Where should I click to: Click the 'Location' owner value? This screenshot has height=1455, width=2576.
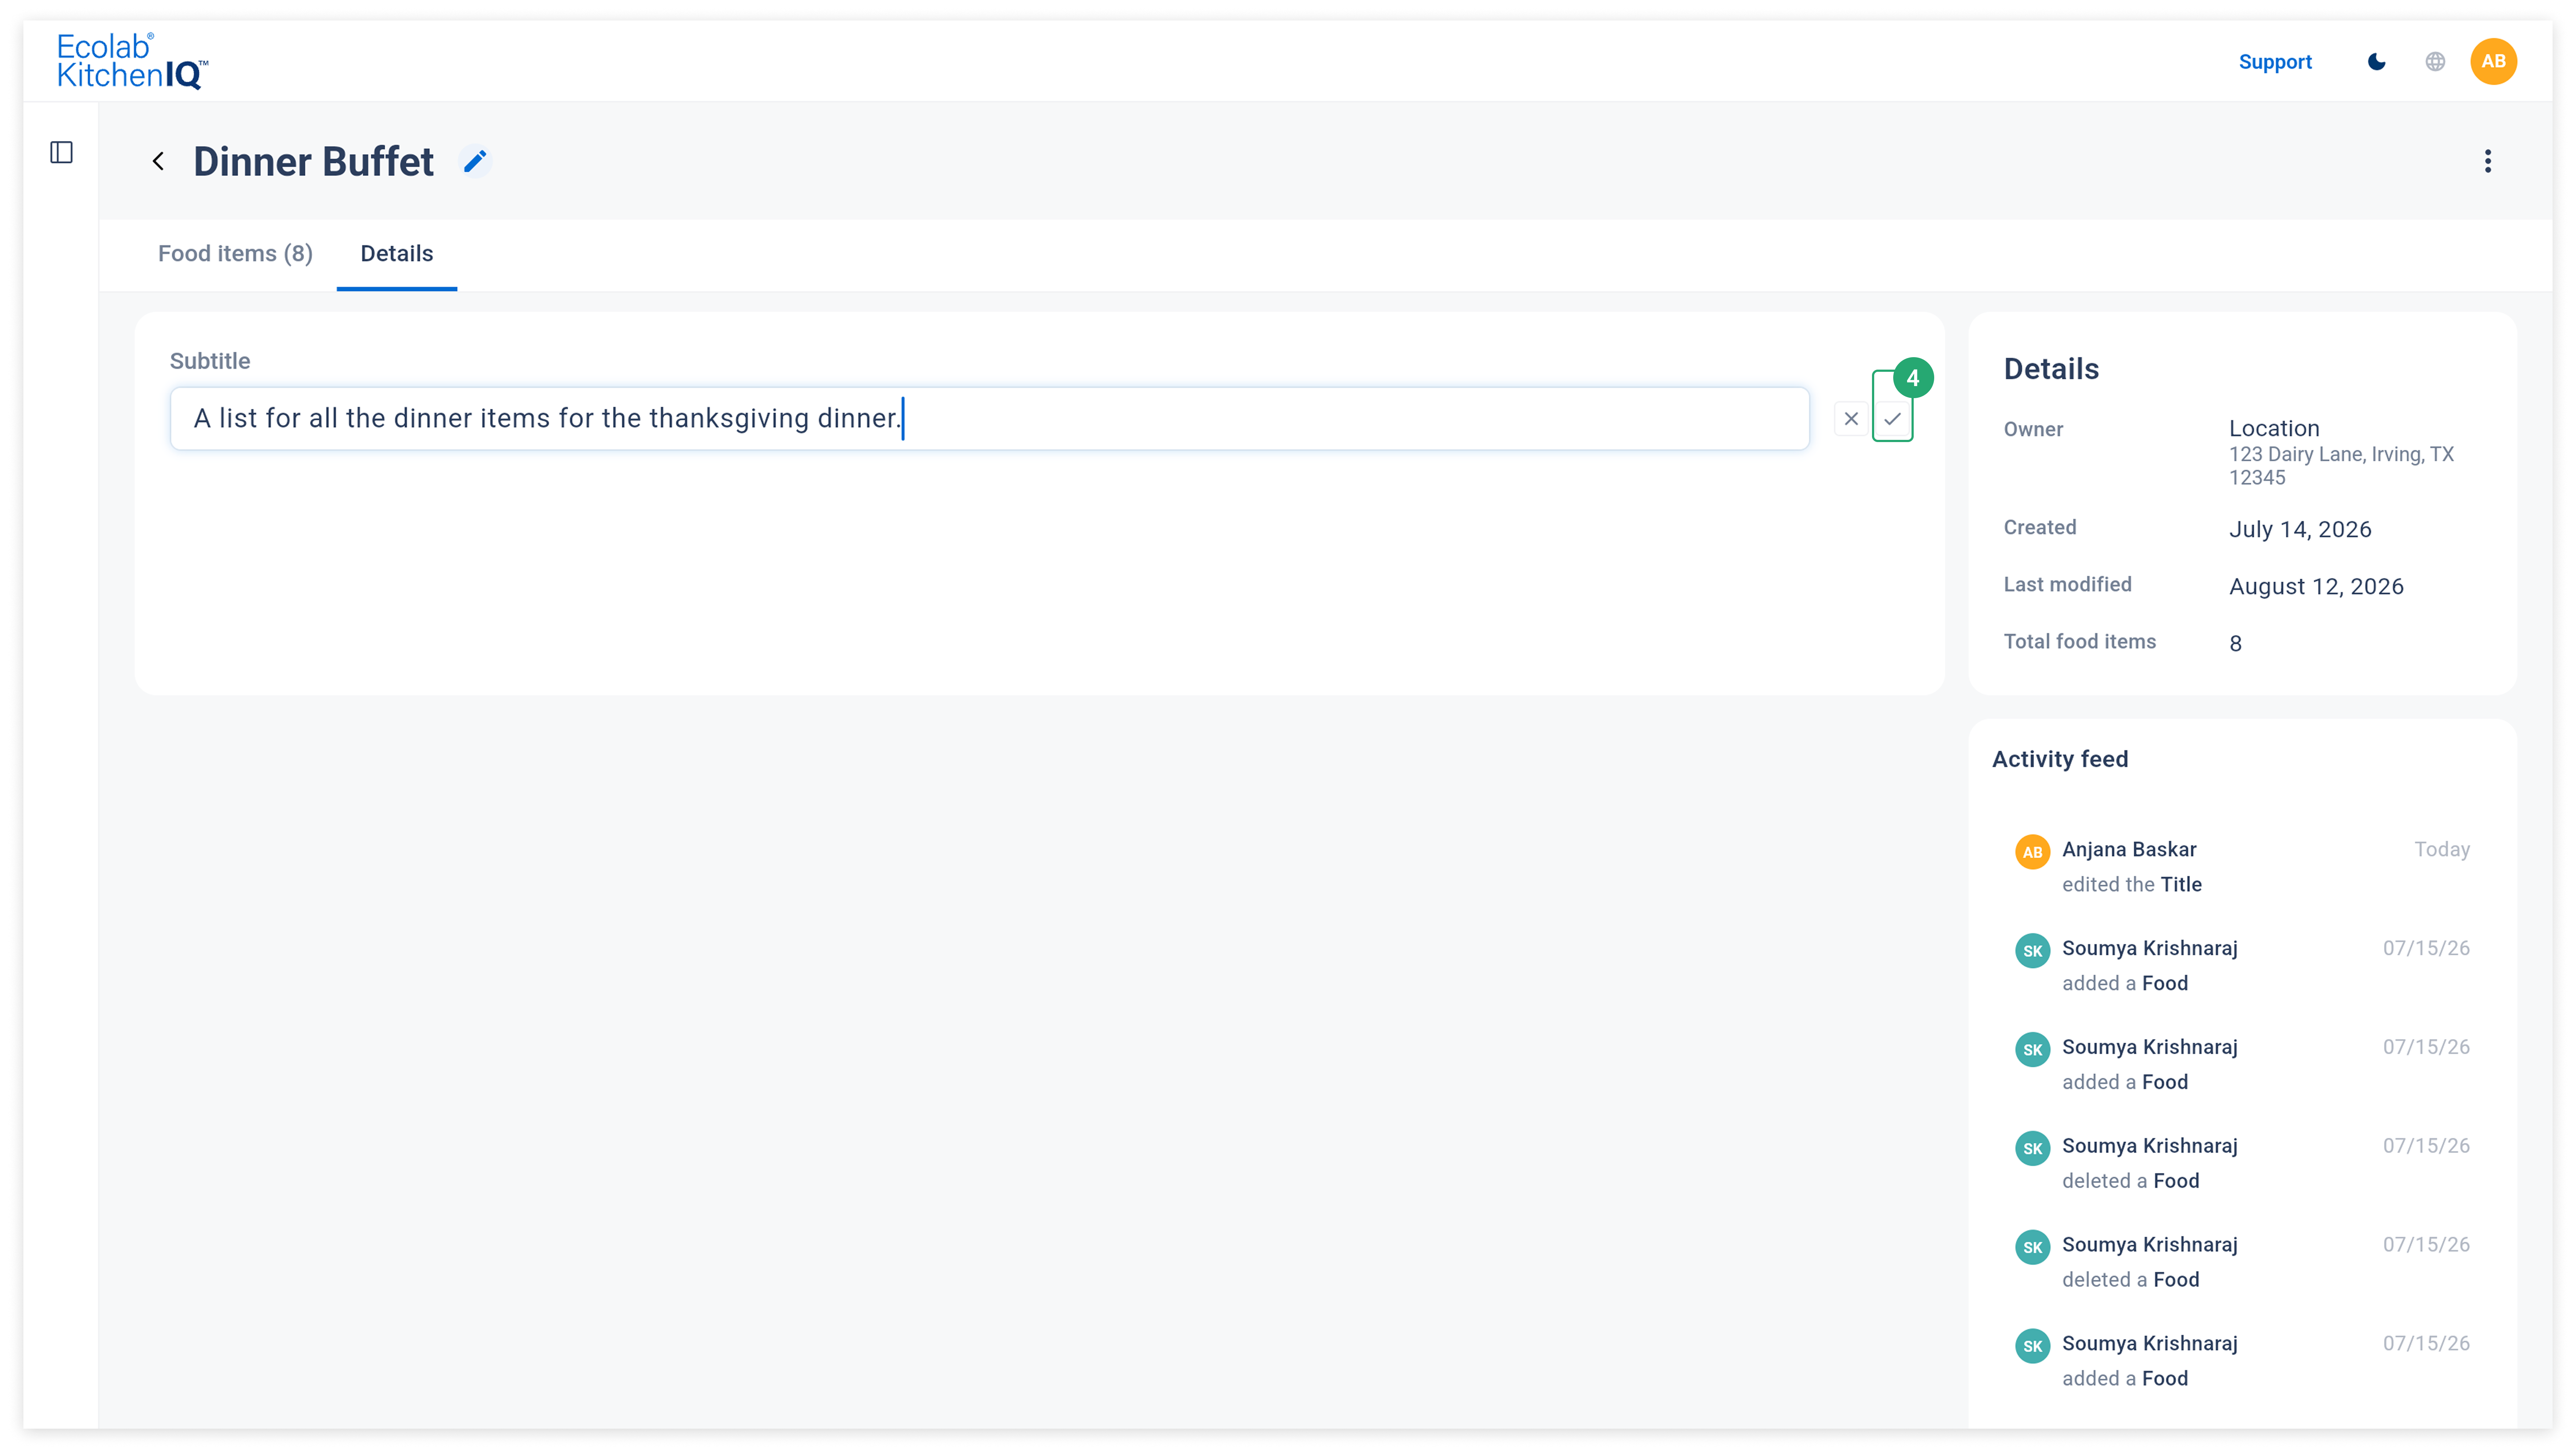point(2274,428)
